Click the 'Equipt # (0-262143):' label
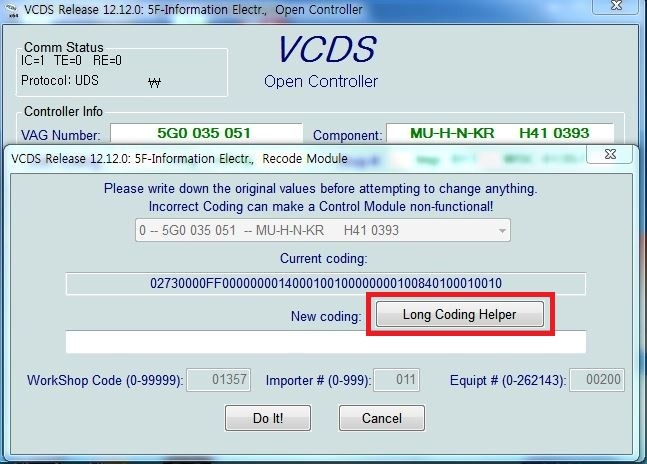The image size is (647, 464). pyautogui.click(x=508, y=380)
